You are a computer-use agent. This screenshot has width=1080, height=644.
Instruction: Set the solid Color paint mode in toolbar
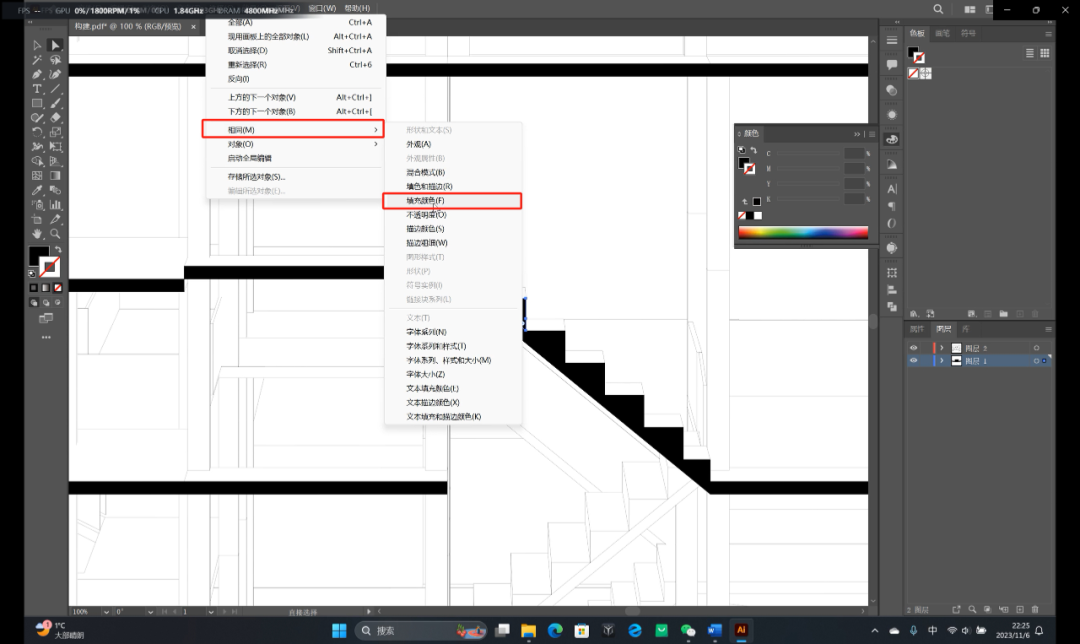pos(33,287)
